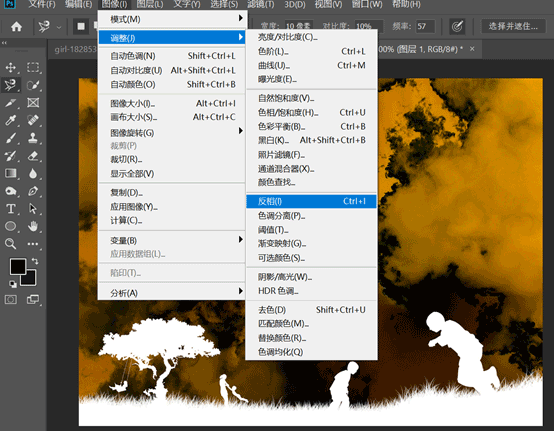Select the Gradient tool
Image resolution: width=554 pixels, height=431 pixels.
(x=10, y=173)
